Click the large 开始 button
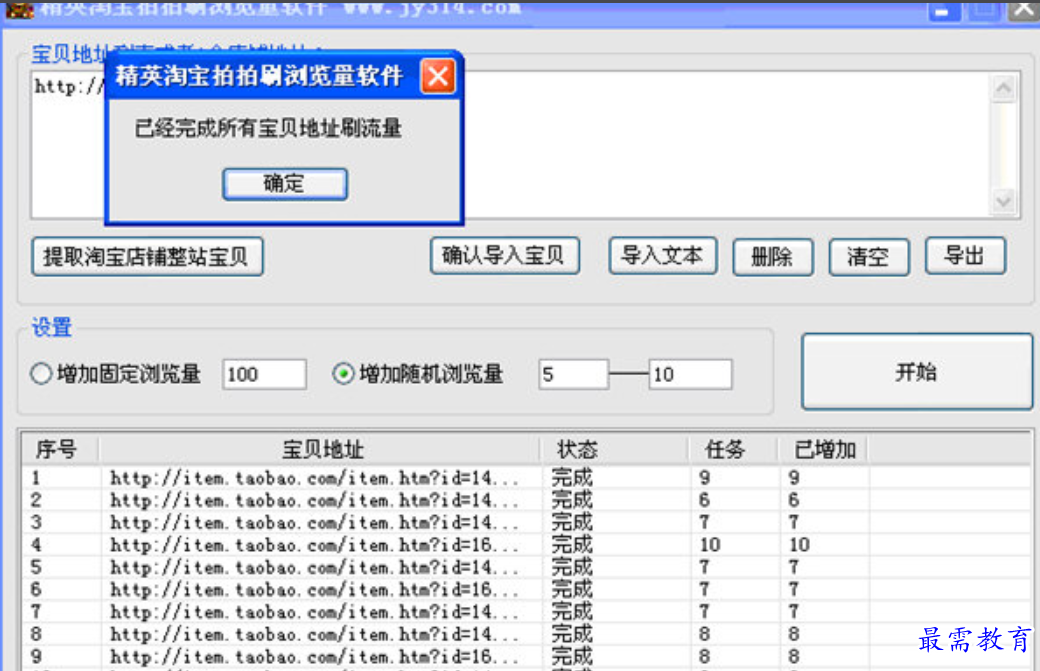The width and height of the screenshot is (1040, 671). click(917, 372)
